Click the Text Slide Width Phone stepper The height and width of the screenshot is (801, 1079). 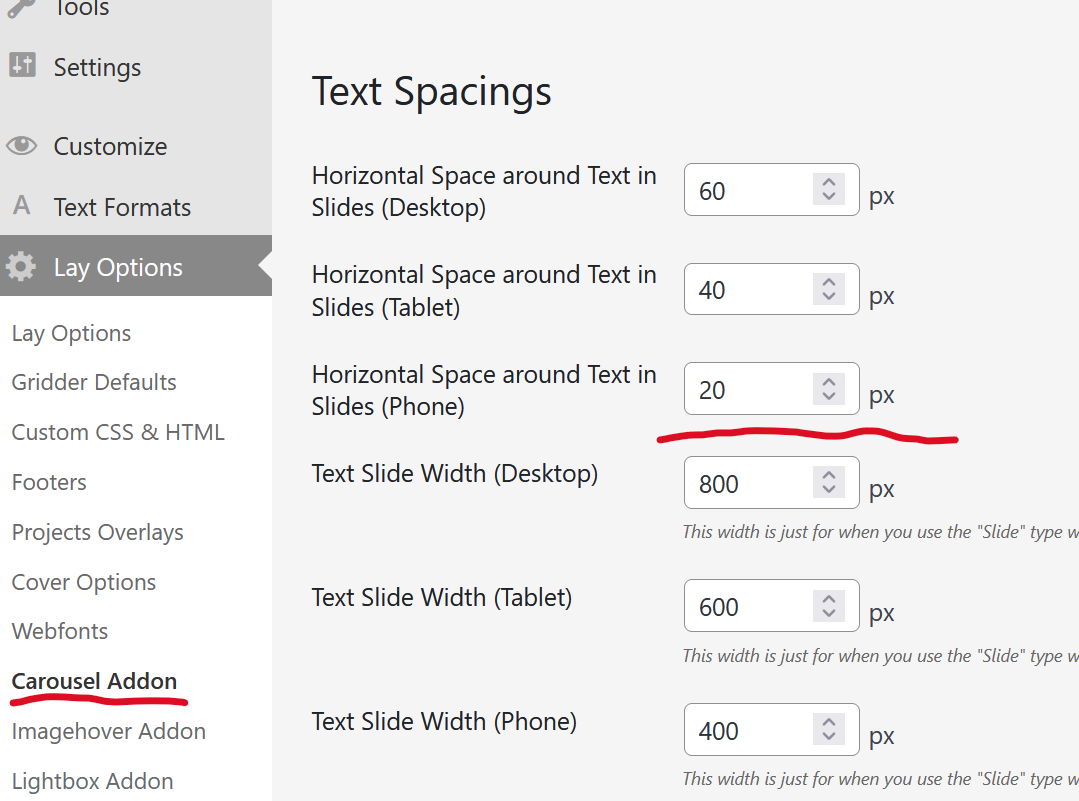point(828,730)
